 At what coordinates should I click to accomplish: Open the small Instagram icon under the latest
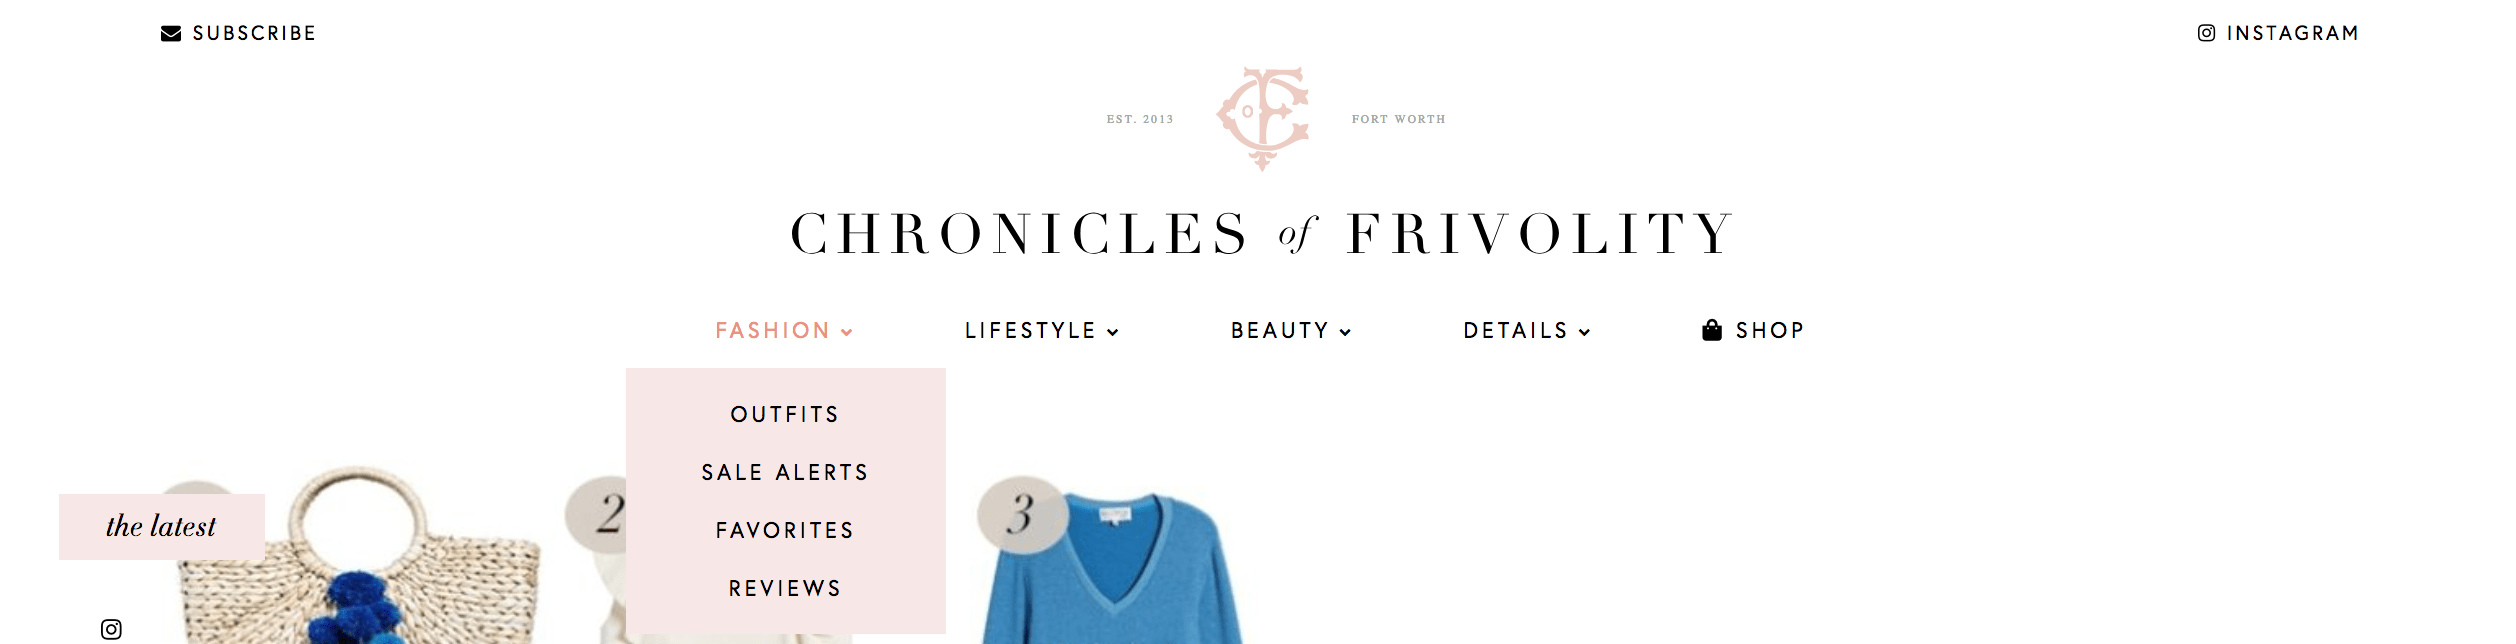click(111, 629)
